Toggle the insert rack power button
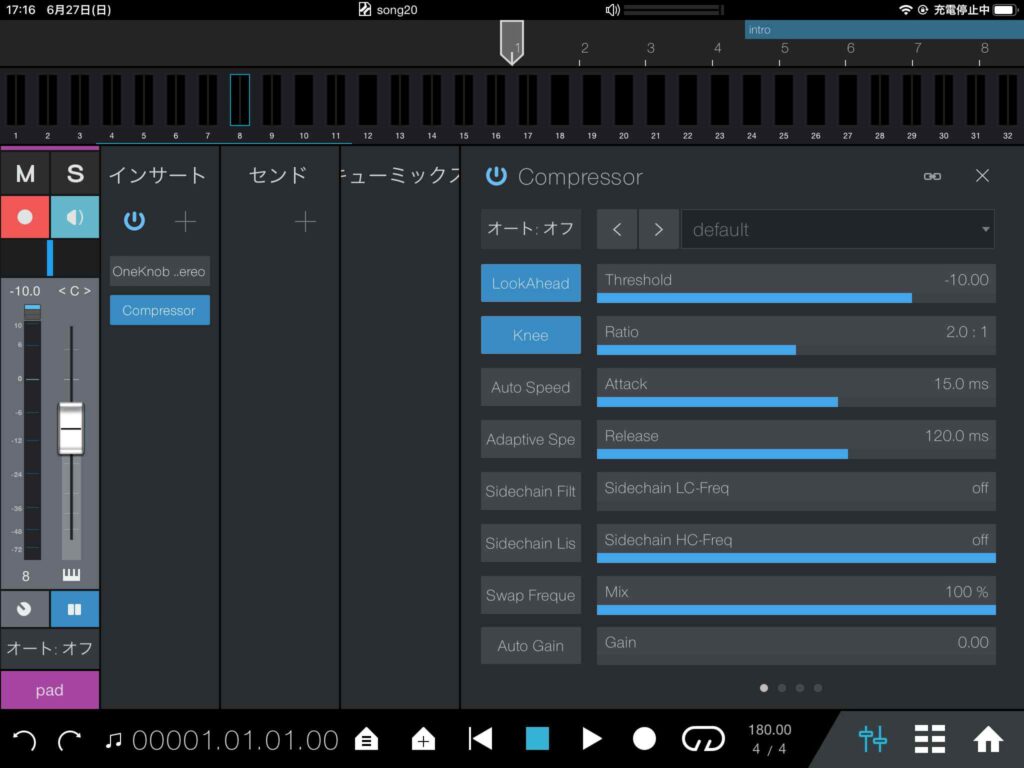 point(134,221)
